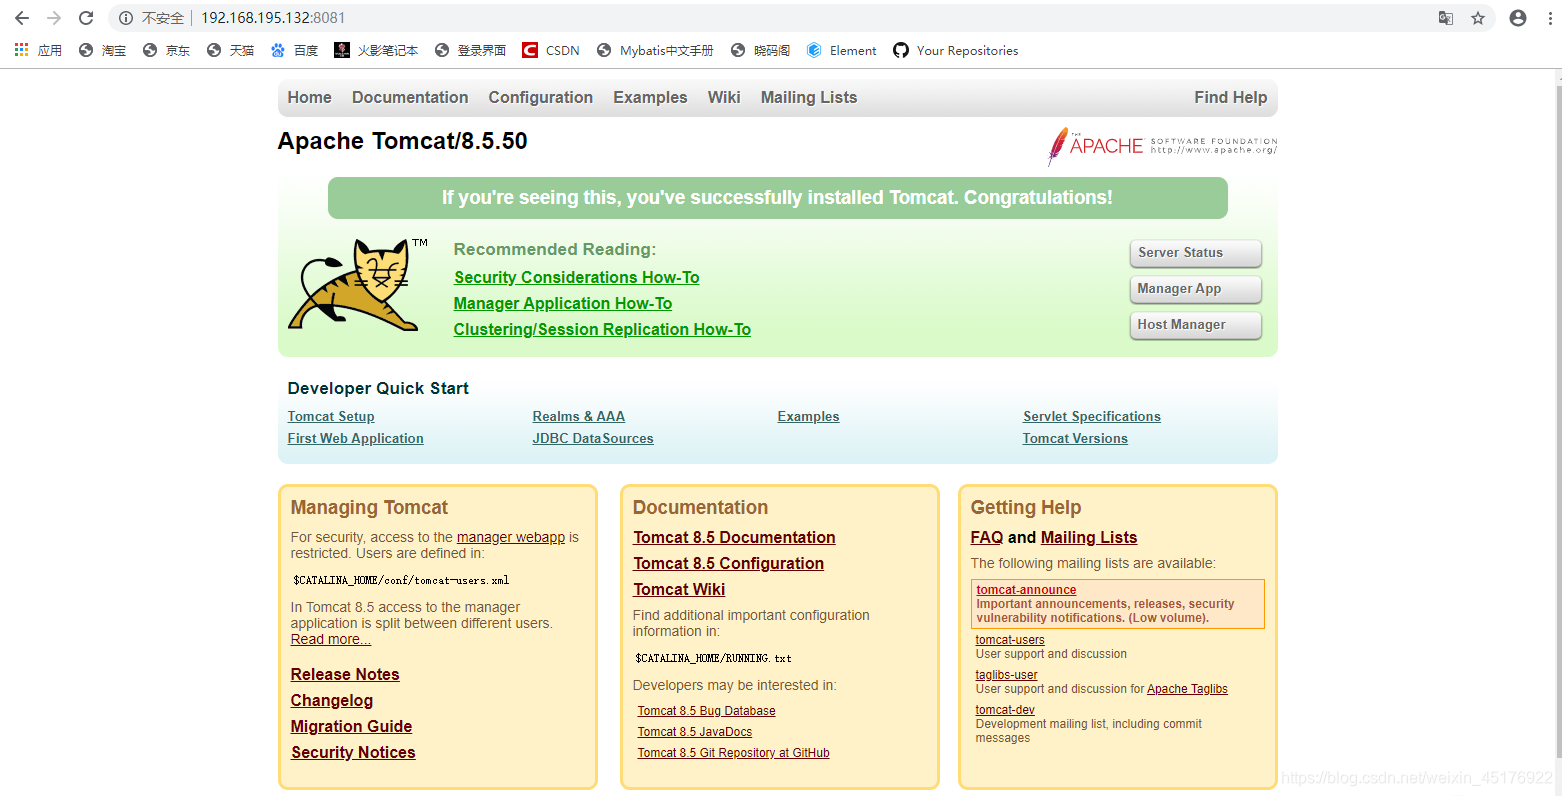Open Tomcat 8.5 JavaDocs link
This screenshot has width=1562, height=796.
pyautogui.click(x=695, y=732)
